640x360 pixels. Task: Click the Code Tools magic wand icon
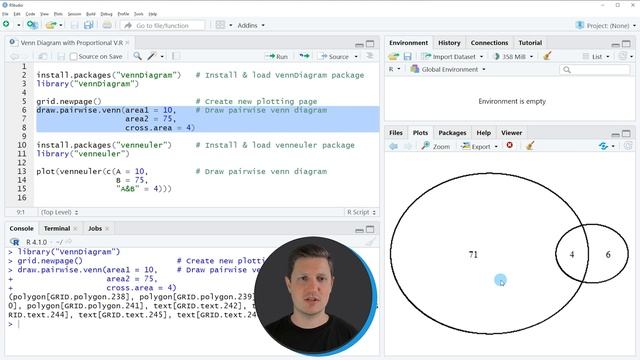tap(152, 56)
